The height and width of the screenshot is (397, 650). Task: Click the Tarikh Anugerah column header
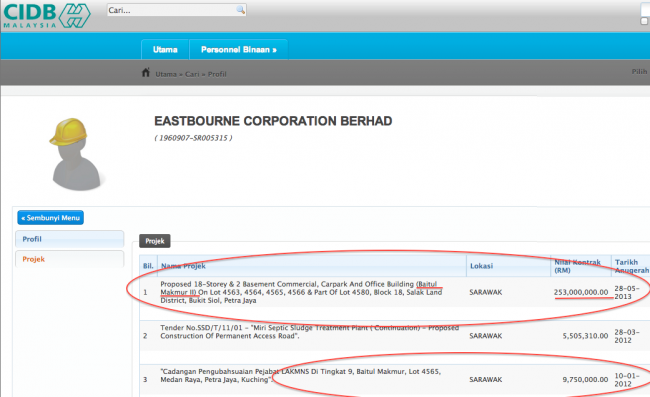[x=632, y=266]
